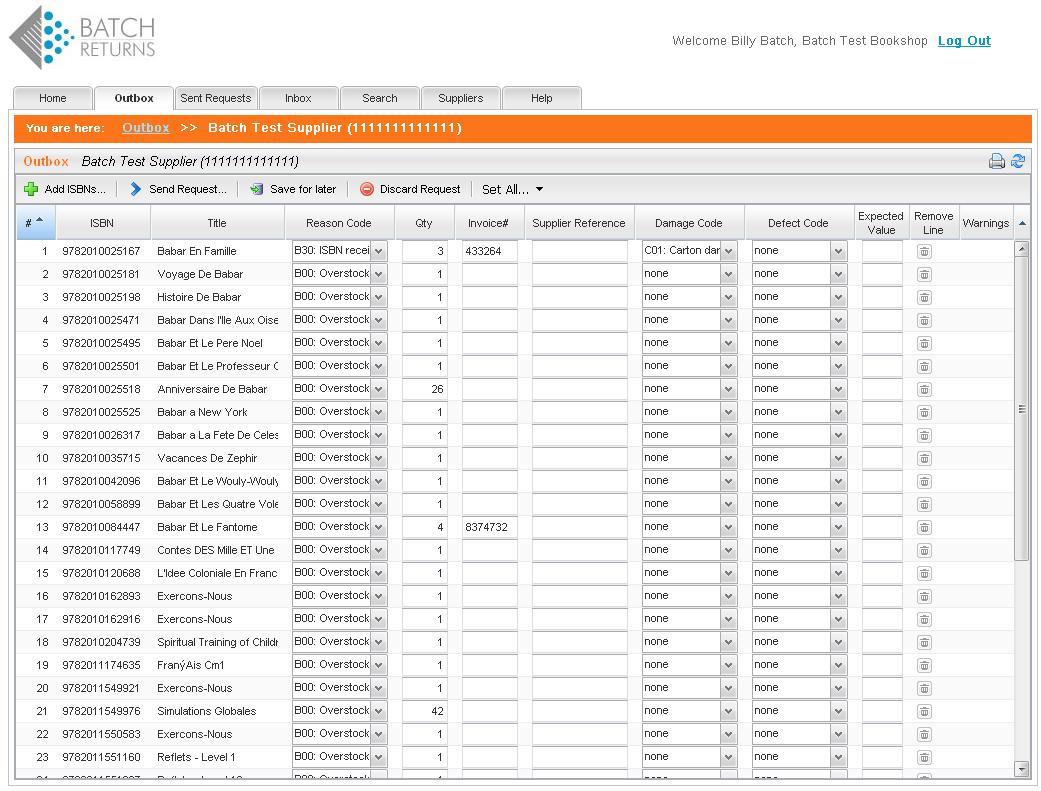This screenshot has width=1041, height=791.
Task: Open the Help tab
Action: 542,98
